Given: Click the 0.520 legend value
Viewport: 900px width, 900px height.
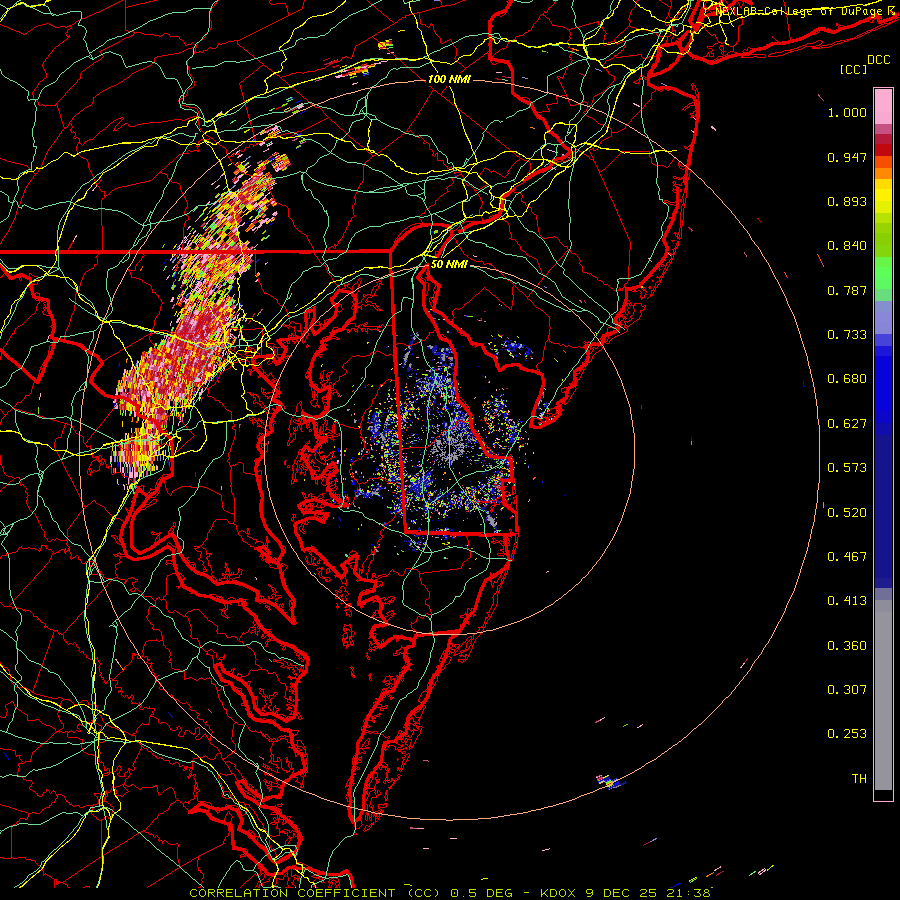Looking at the screenshot, I should coord(847,513).
